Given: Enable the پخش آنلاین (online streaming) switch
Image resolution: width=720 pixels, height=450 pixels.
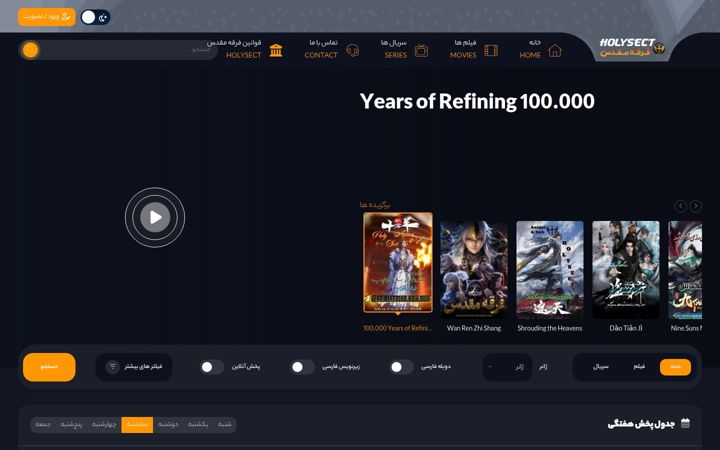Looking at the screenshot, I should pos(212,367).
